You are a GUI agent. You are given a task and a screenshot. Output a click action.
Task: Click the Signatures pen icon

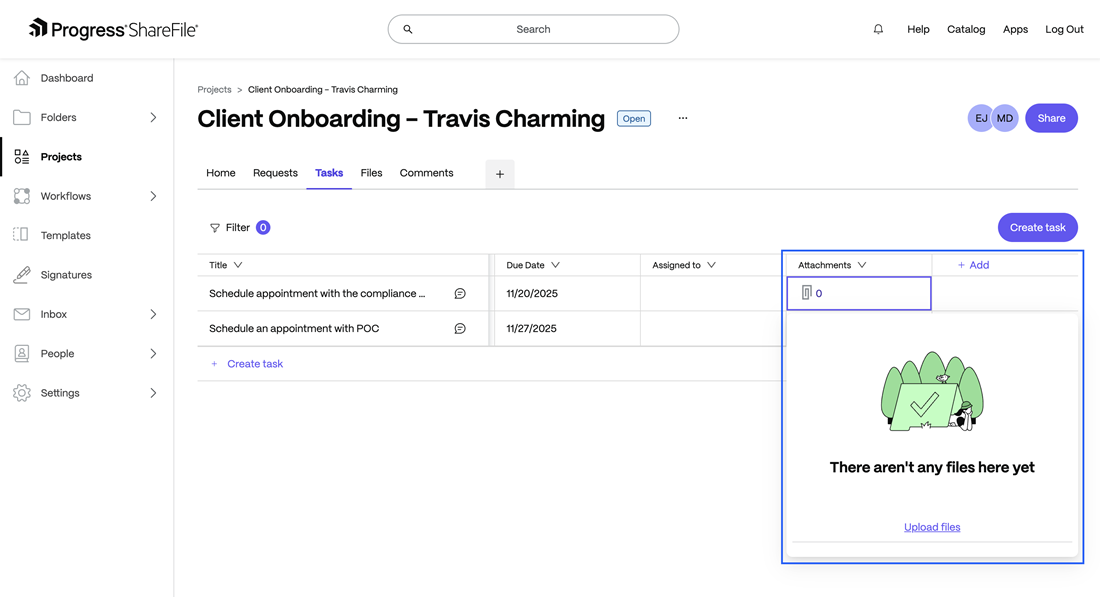[x=22, y=275]
